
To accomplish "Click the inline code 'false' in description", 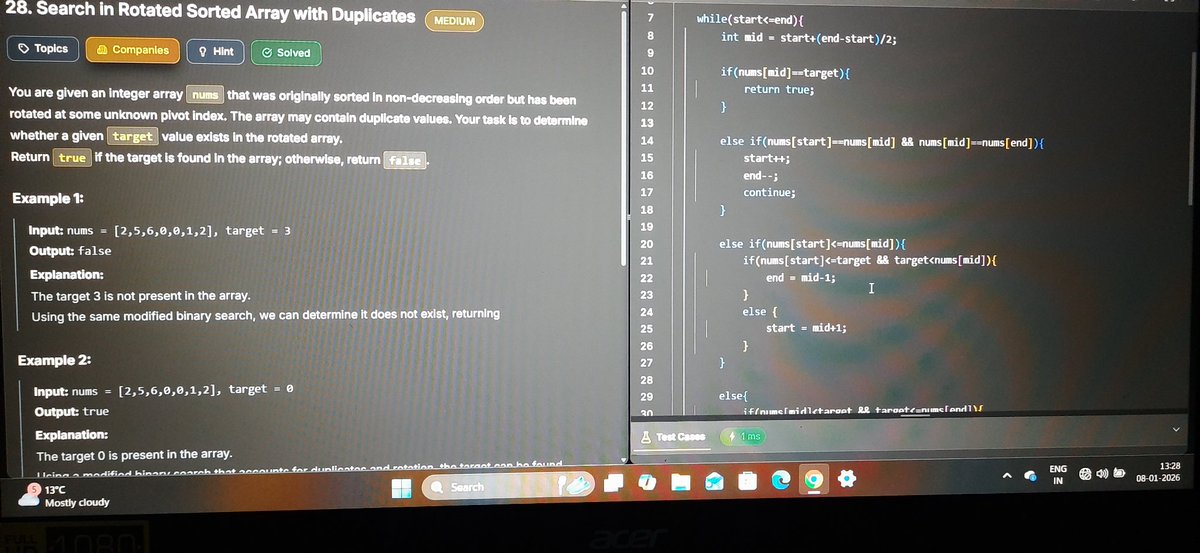I will [x=404, y=160].
